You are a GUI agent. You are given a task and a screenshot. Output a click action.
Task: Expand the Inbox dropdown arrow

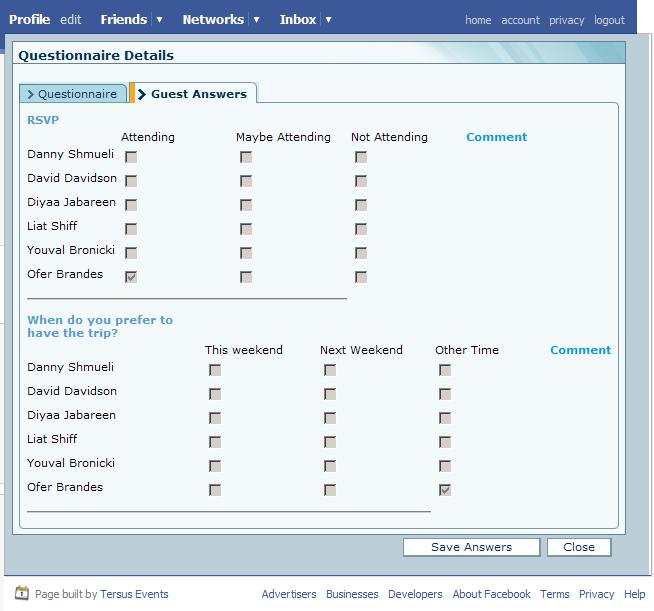point(328,19)
